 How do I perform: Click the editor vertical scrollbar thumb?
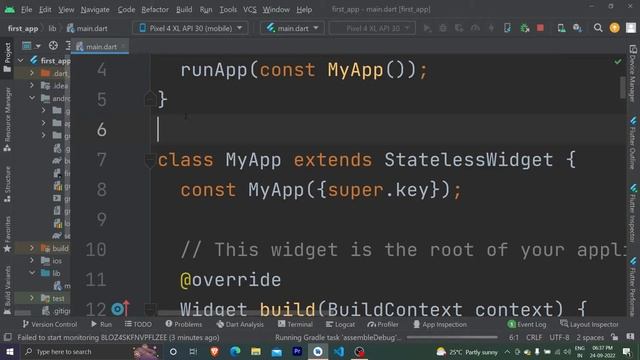622,87
